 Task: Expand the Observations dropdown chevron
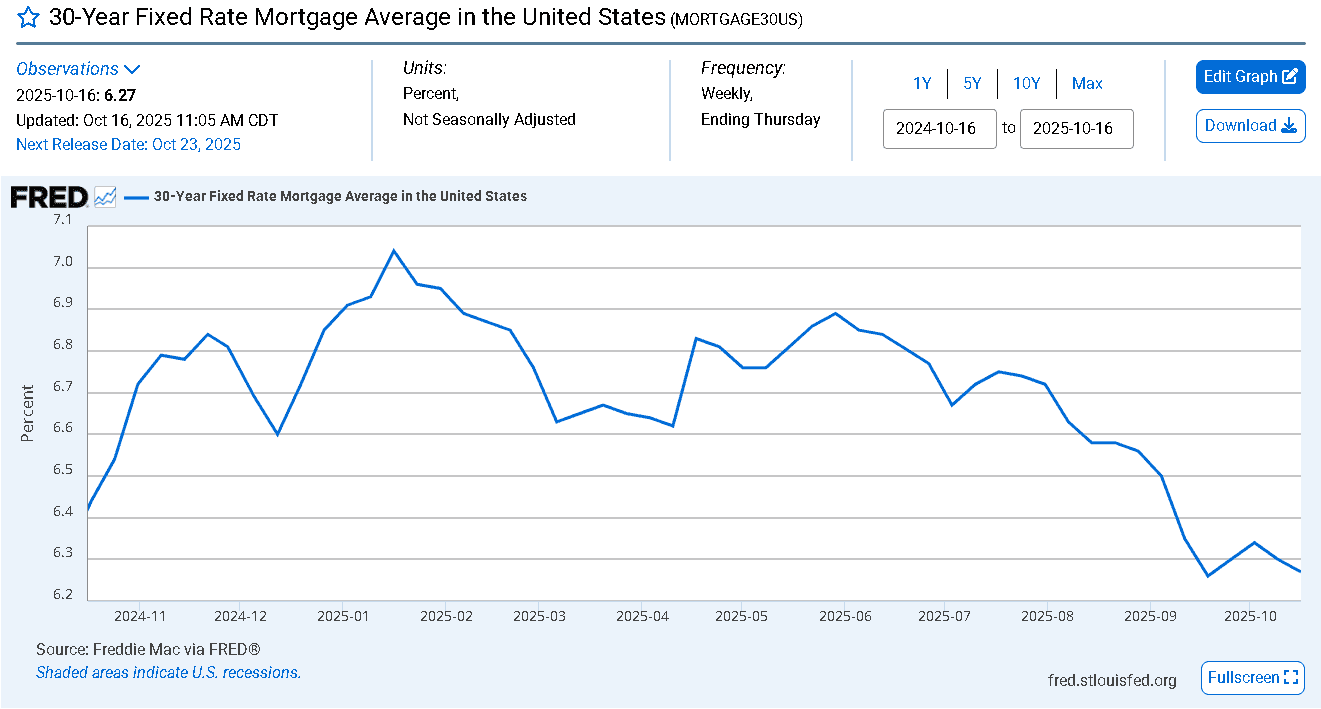click(132, 69)
